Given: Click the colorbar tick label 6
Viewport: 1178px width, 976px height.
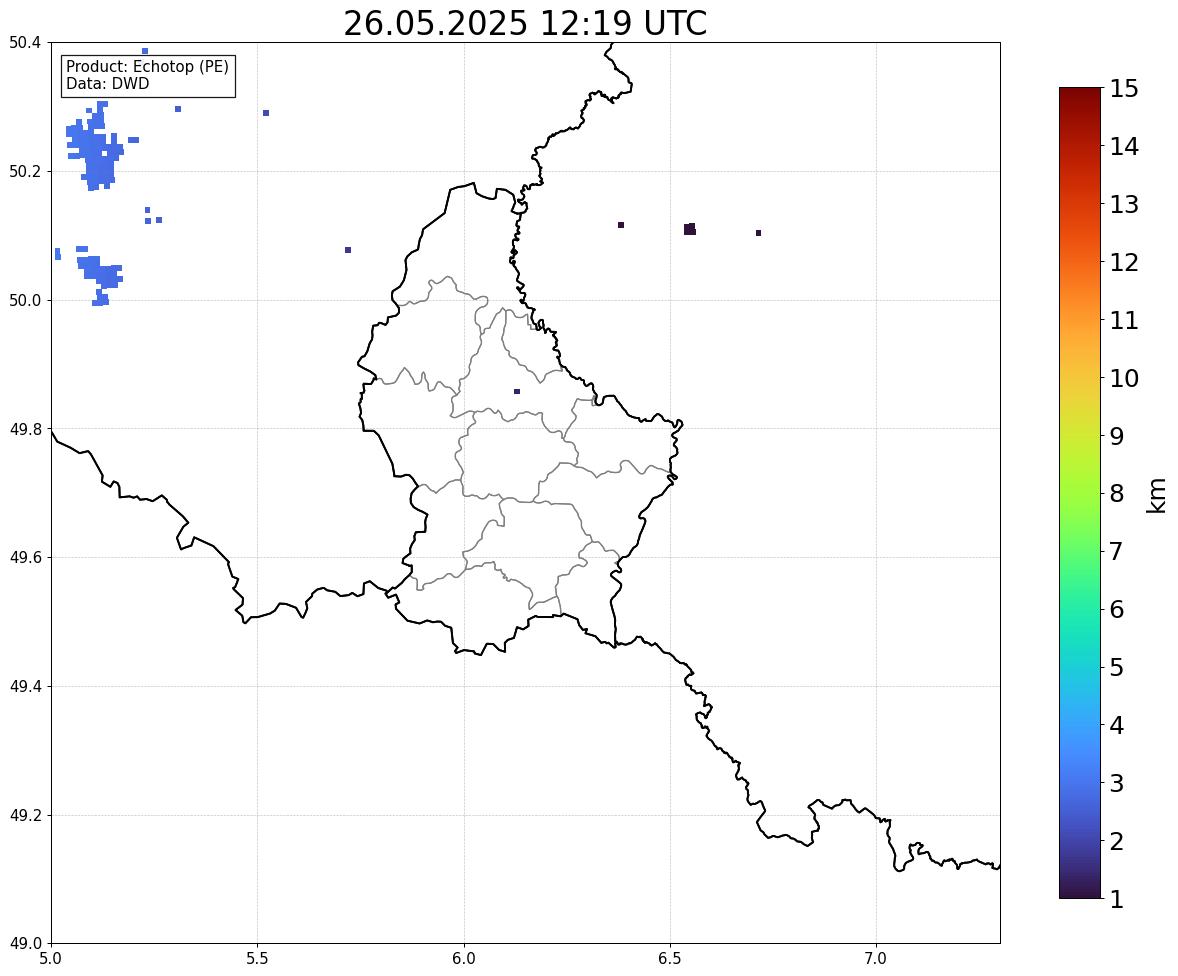Looking at the screenshot, I should click(x=1117, y=609).
